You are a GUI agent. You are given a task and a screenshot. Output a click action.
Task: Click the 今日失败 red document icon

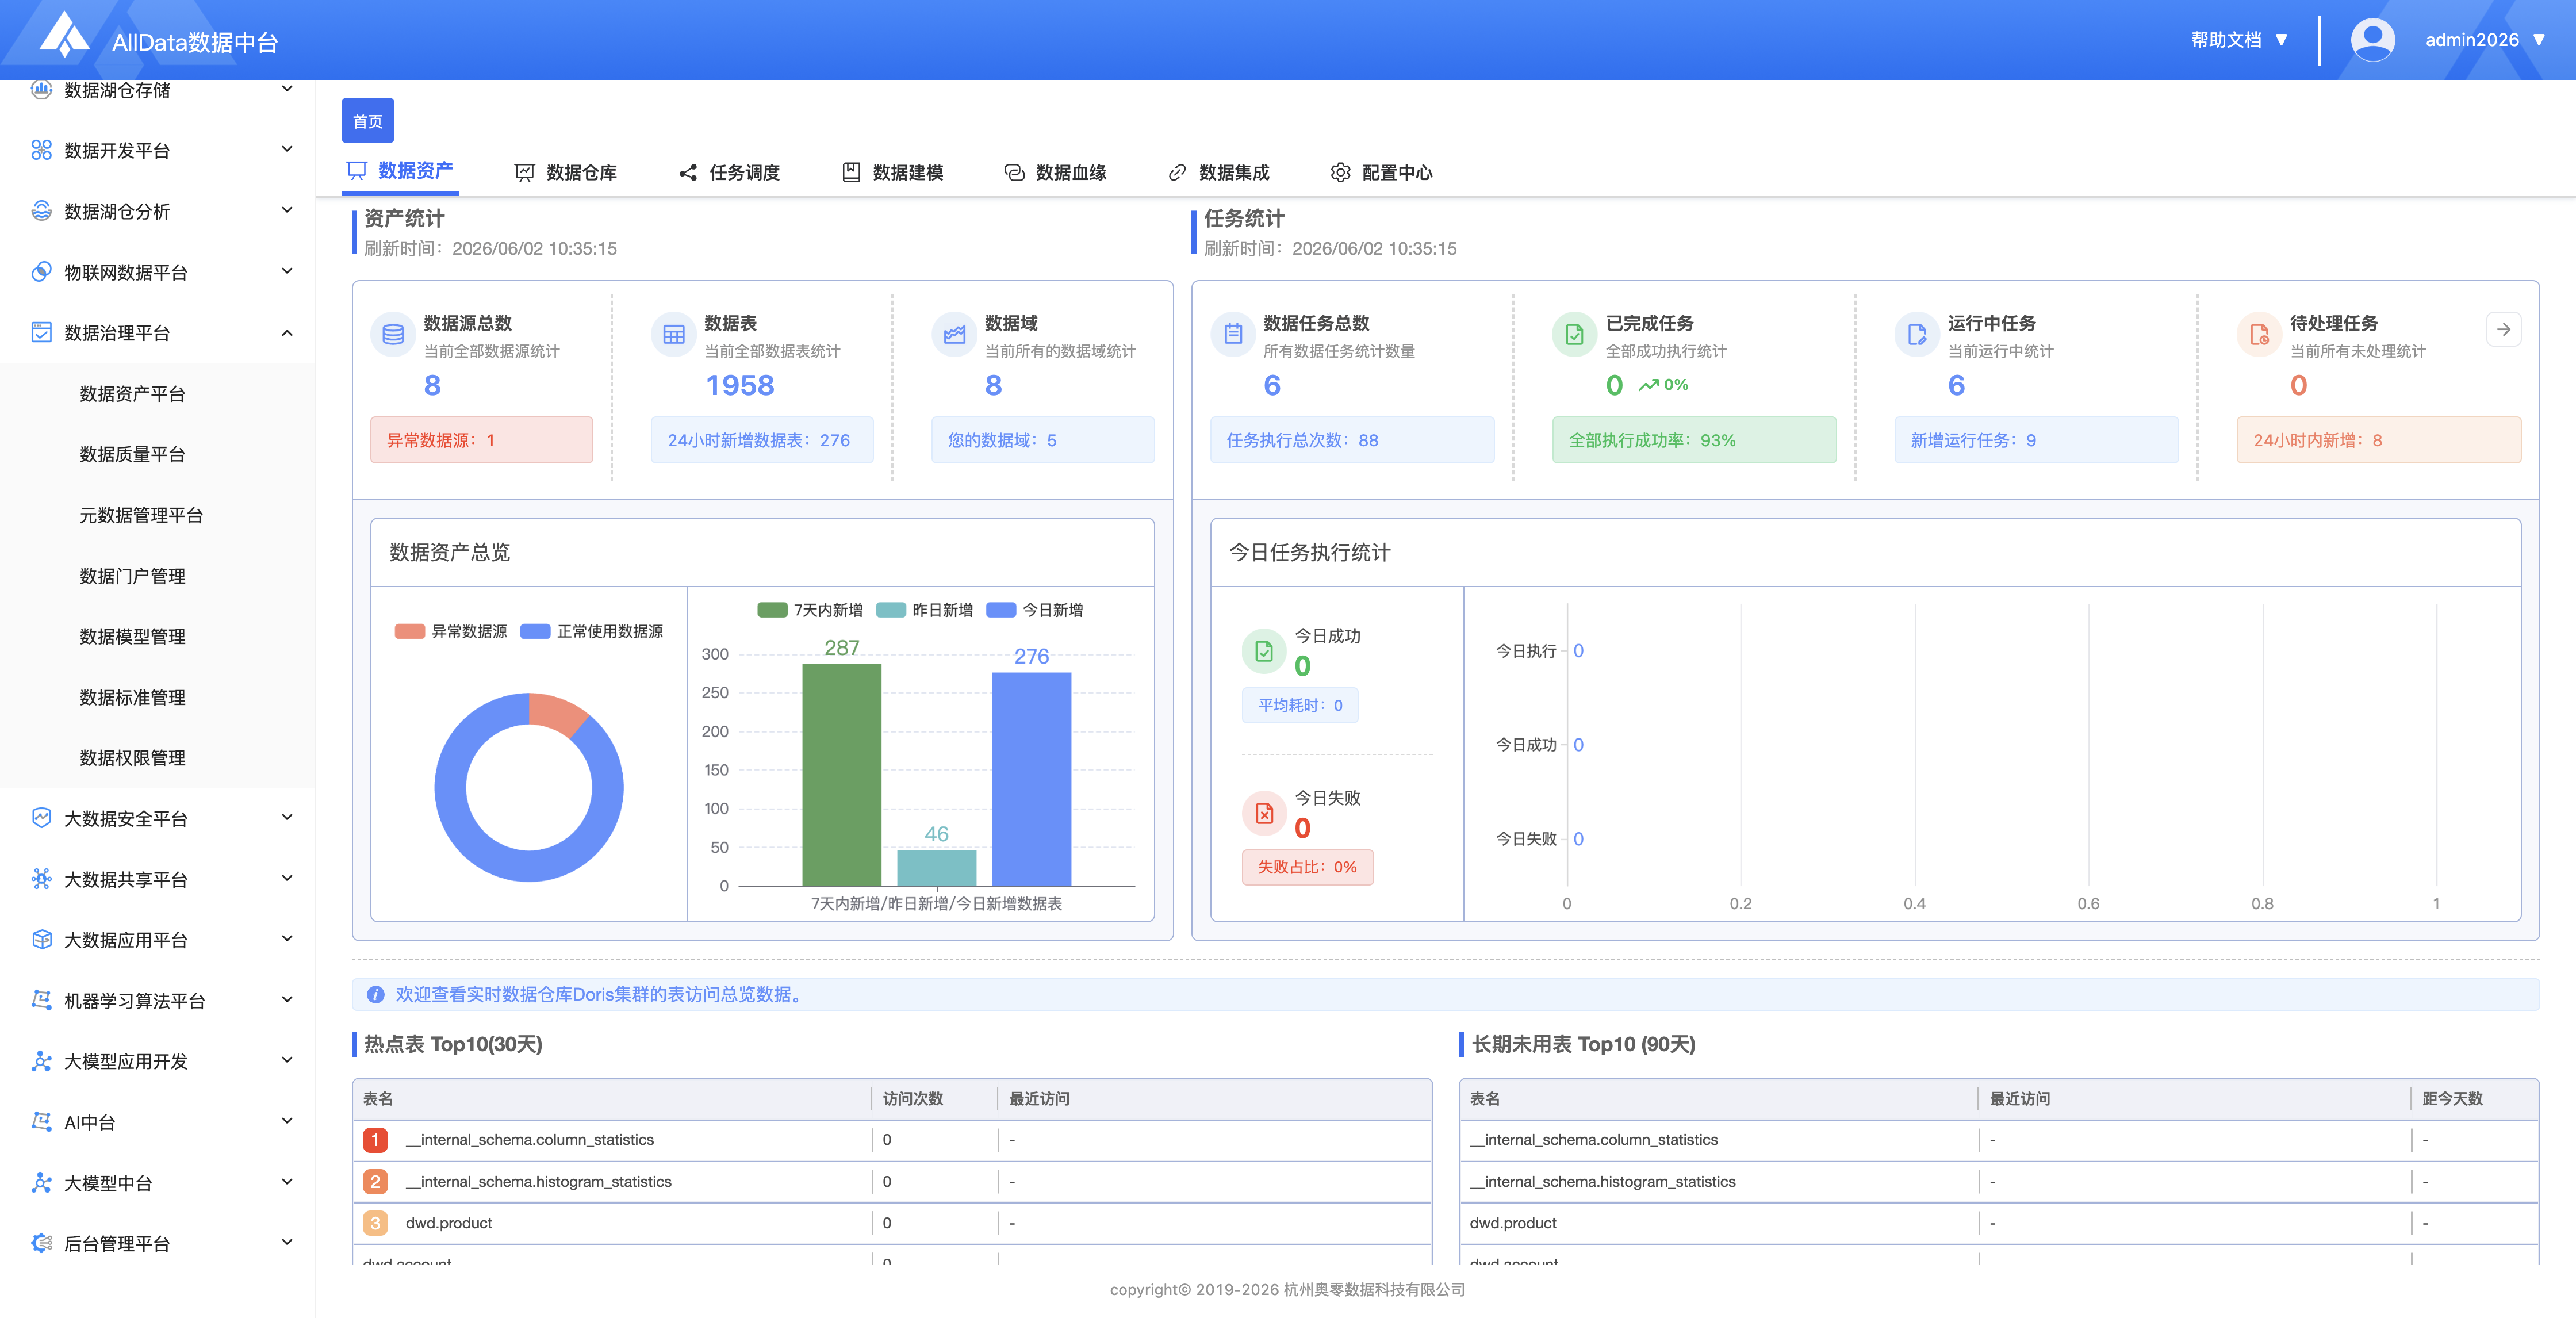tap(1264, 813)
